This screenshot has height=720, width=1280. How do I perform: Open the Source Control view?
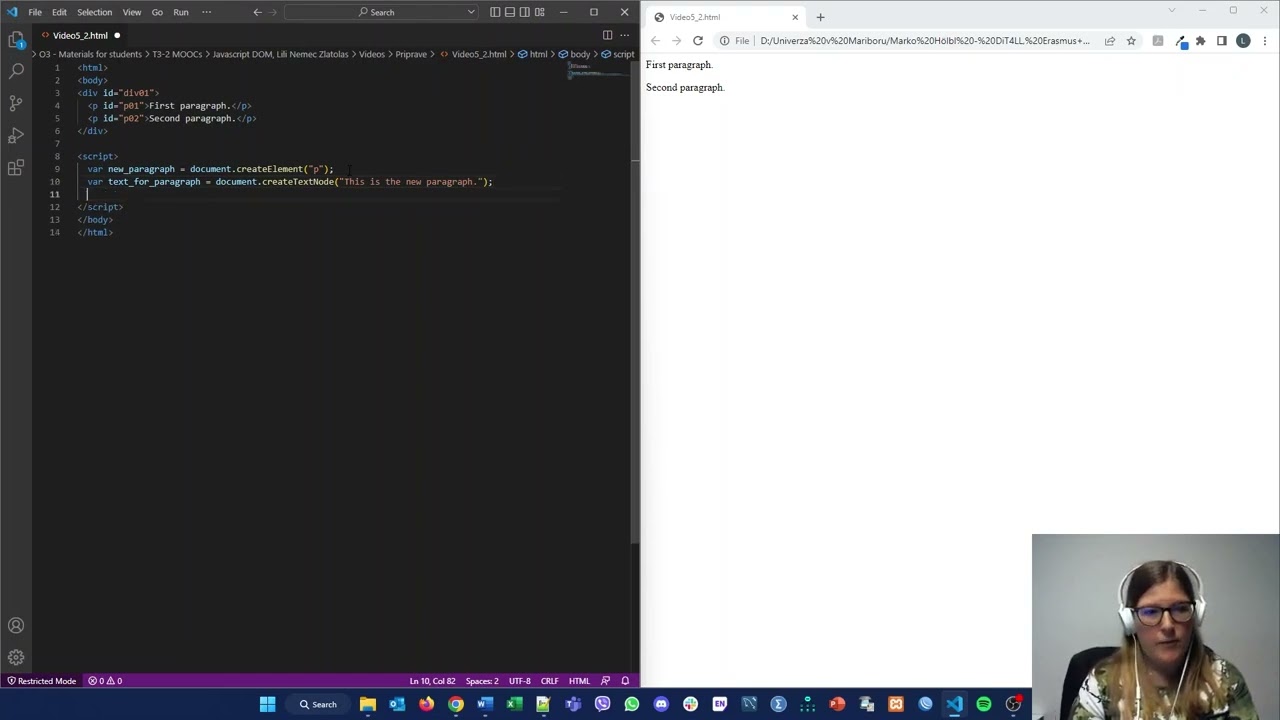(x=16, y=103)
